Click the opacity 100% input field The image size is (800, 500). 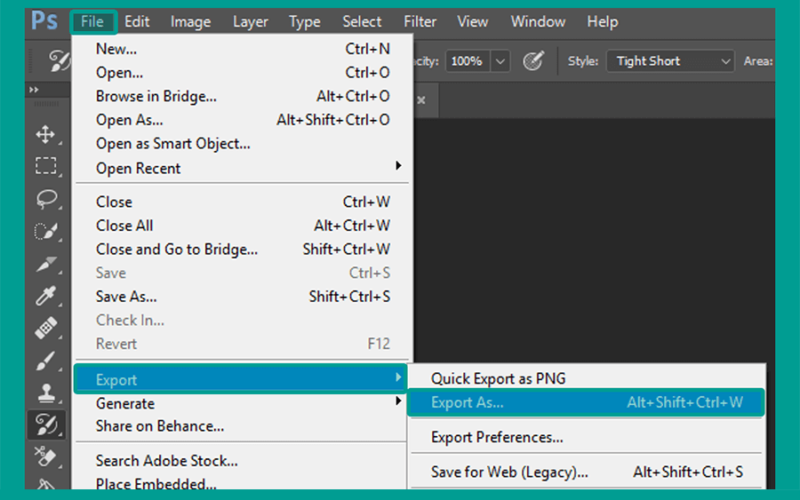tap(468, 61)
